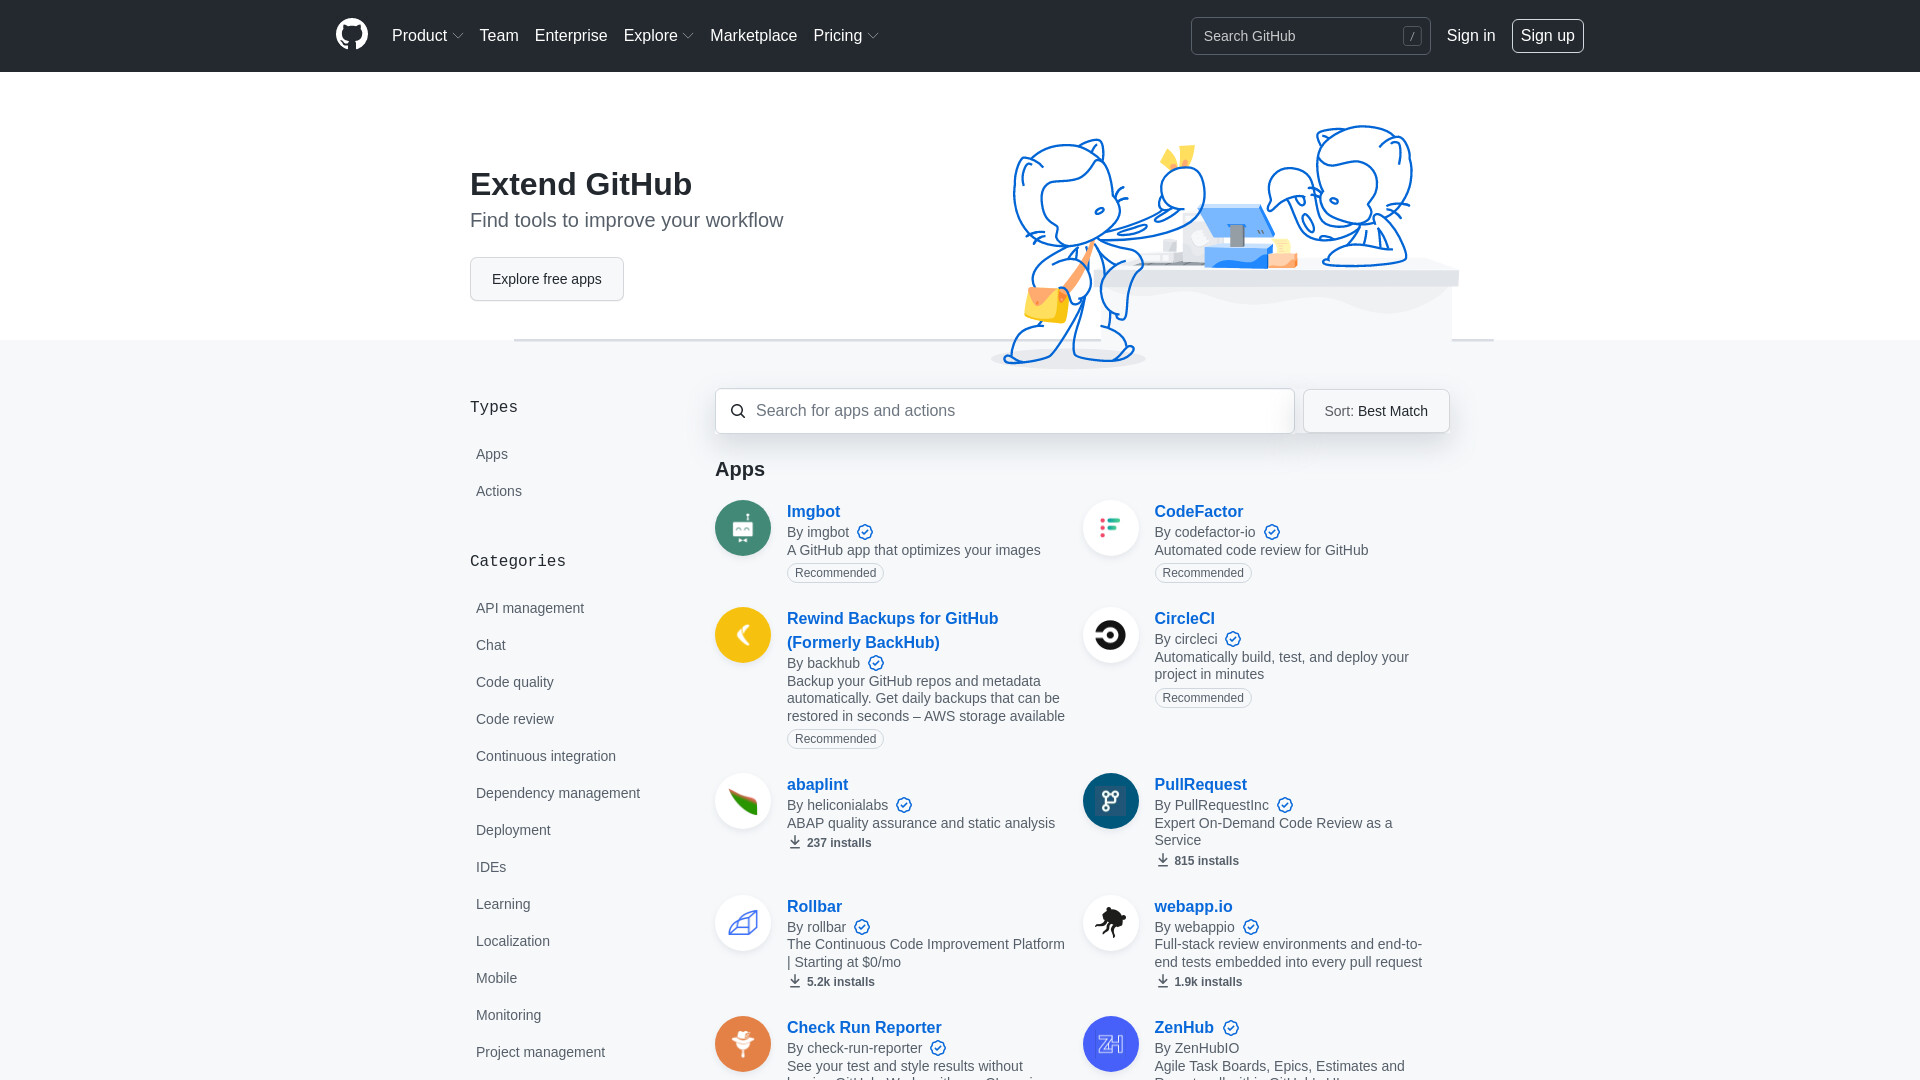Select the Code quality category
Screen dimensions: 1920x1080
click(515, 682)
